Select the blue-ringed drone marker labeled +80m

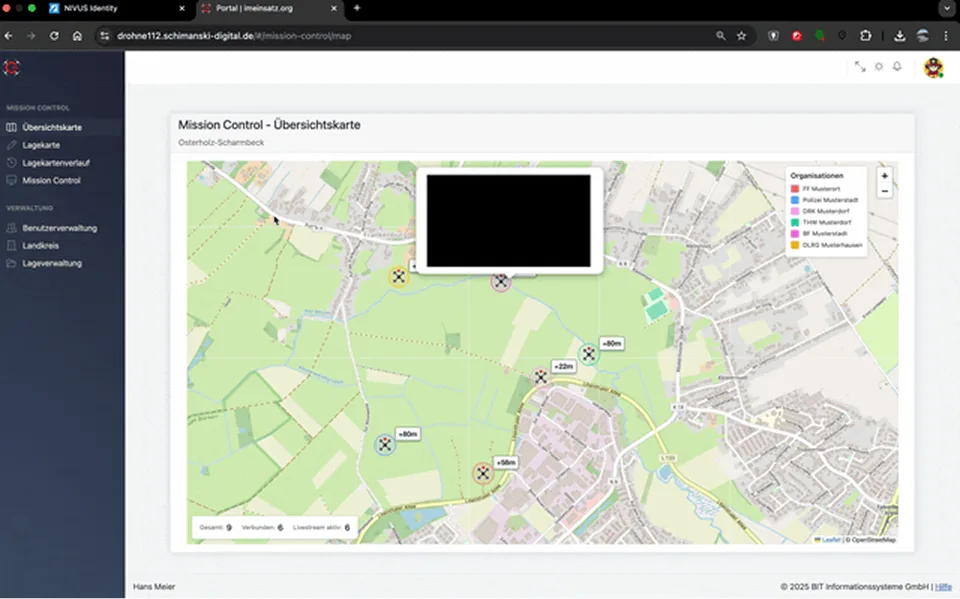point(384,444)
